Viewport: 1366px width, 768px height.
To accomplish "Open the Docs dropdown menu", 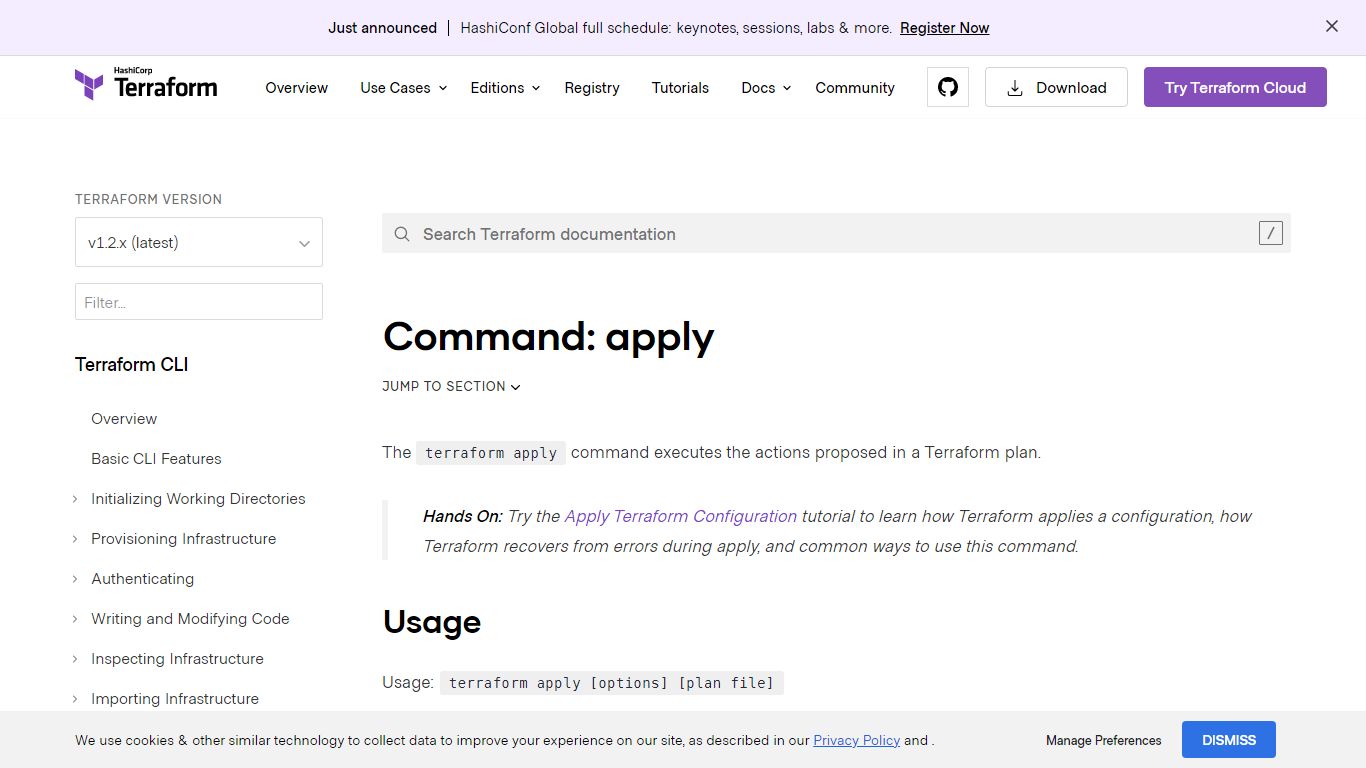I will [x=766, y=88].
